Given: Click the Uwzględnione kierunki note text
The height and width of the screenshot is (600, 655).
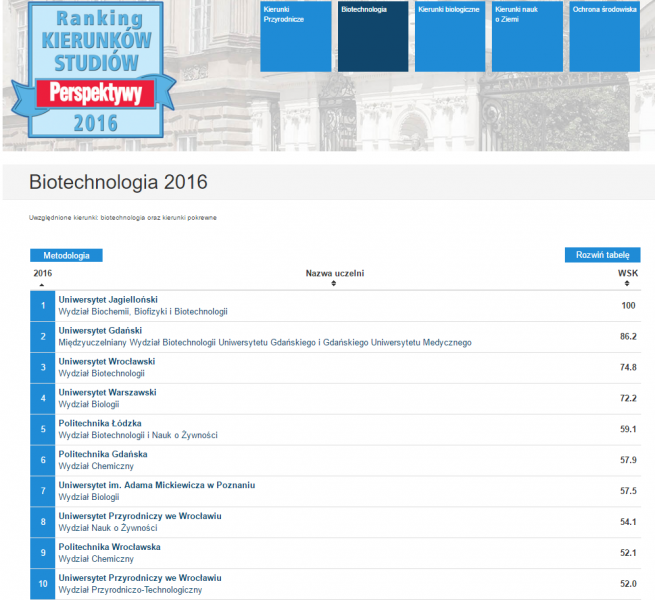Looking at the screenshot, I should pyautogui.click(x=123, y=218).
